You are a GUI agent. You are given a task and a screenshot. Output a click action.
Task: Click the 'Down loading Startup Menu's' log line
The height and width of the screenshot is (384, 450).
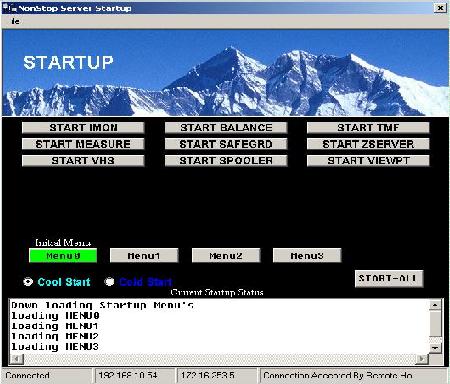click(102, 305)
